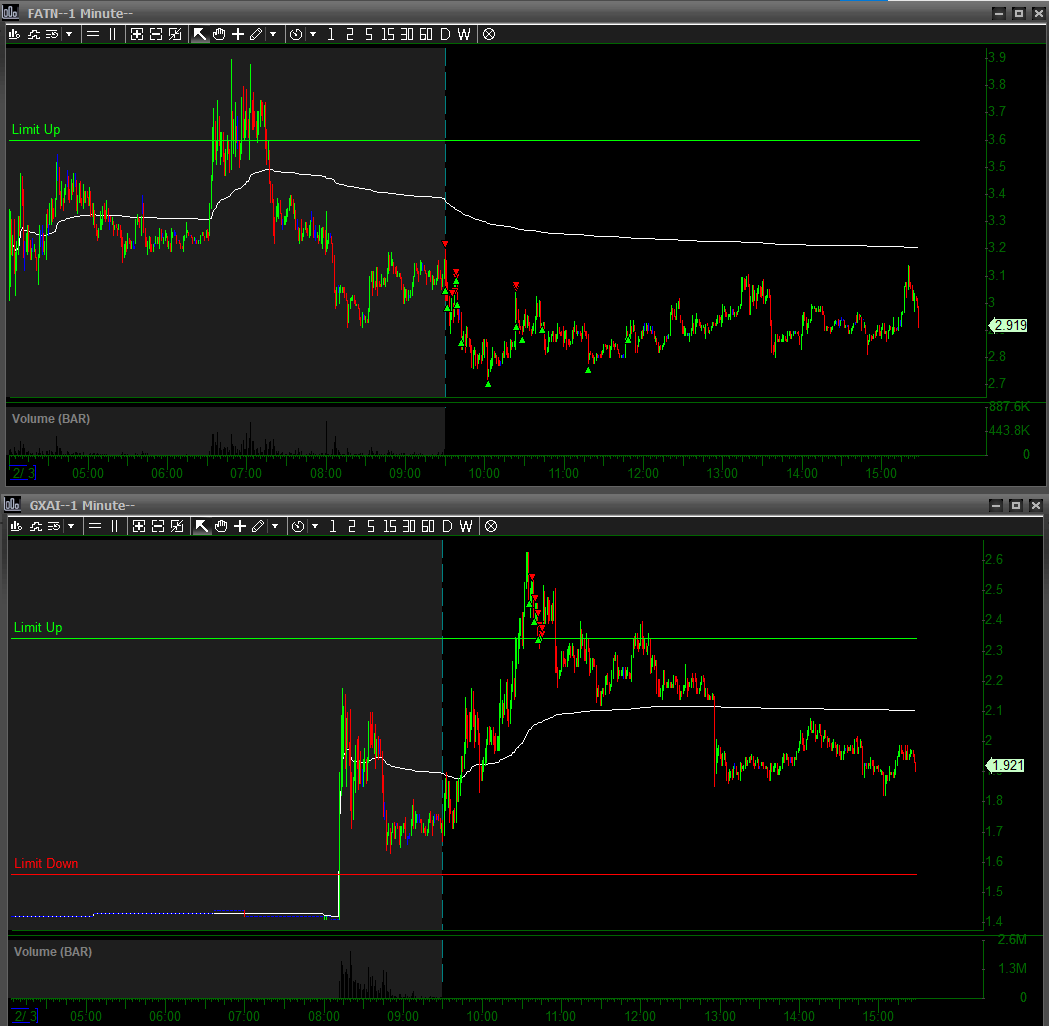
Task: Select arrow pointer tool in GXAI toolbar
Action: tap(201, 526)
